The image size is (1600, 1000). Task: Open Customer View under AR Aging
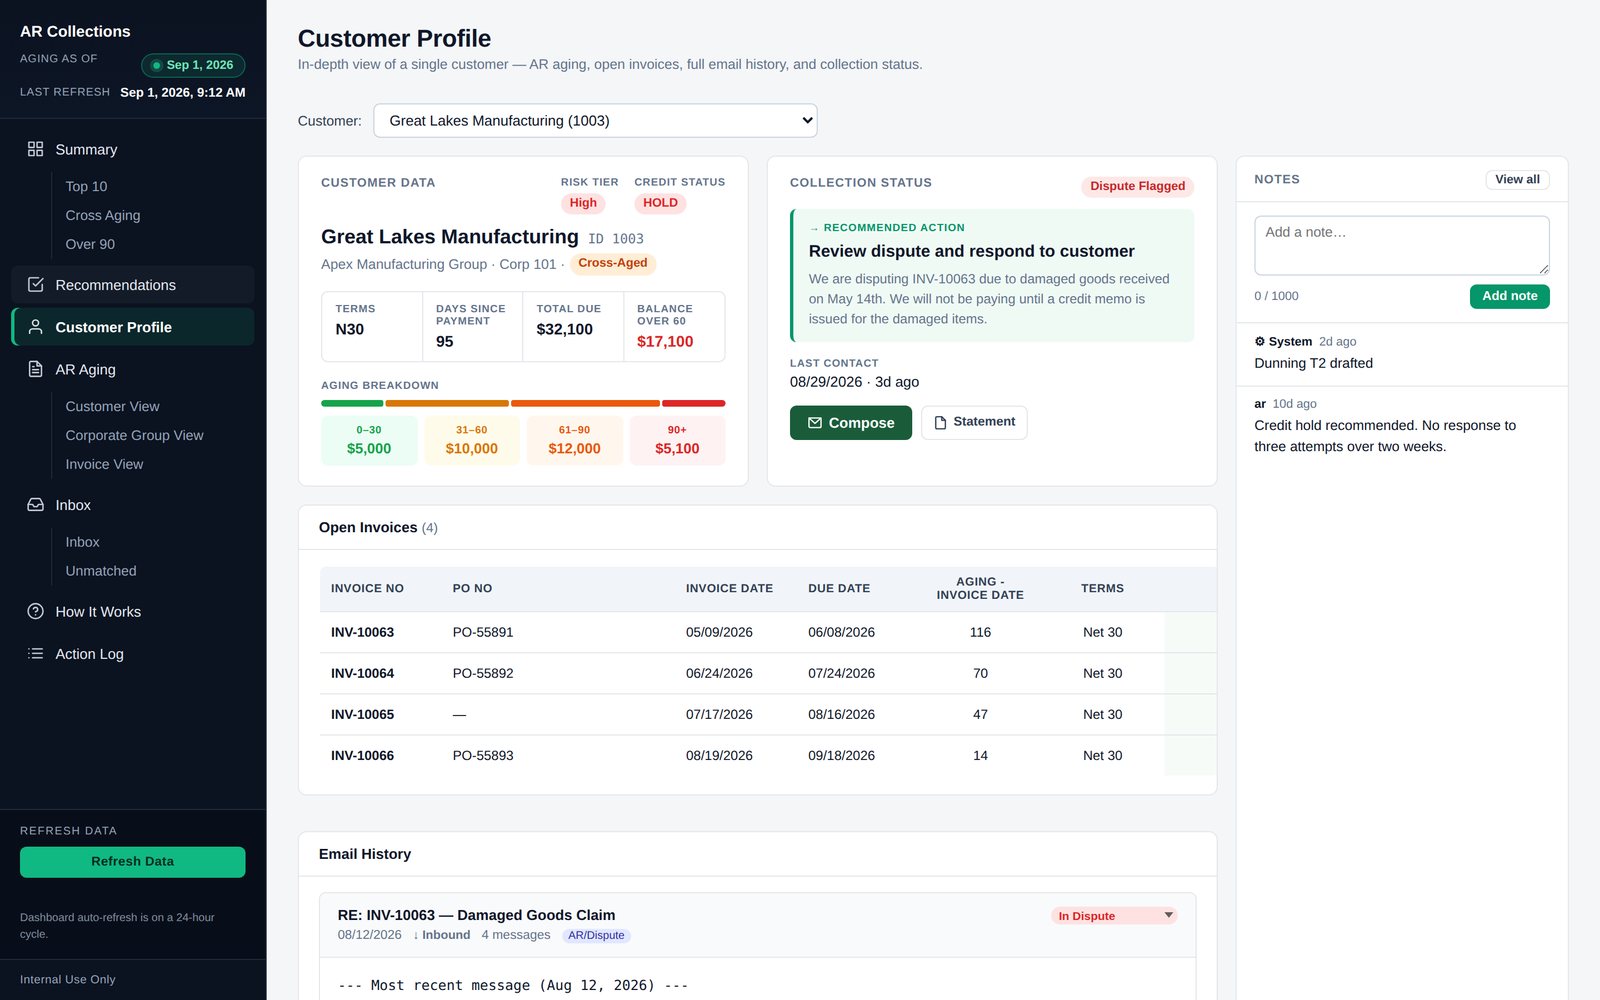[x=112, y=406]
